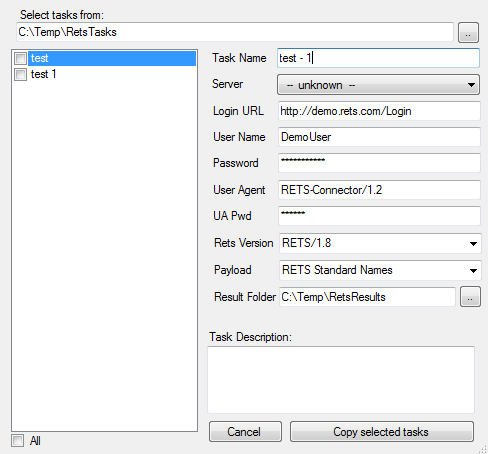
Task: Click into the Login URL field
Action: pyautogui.click(x=379, y=111)
